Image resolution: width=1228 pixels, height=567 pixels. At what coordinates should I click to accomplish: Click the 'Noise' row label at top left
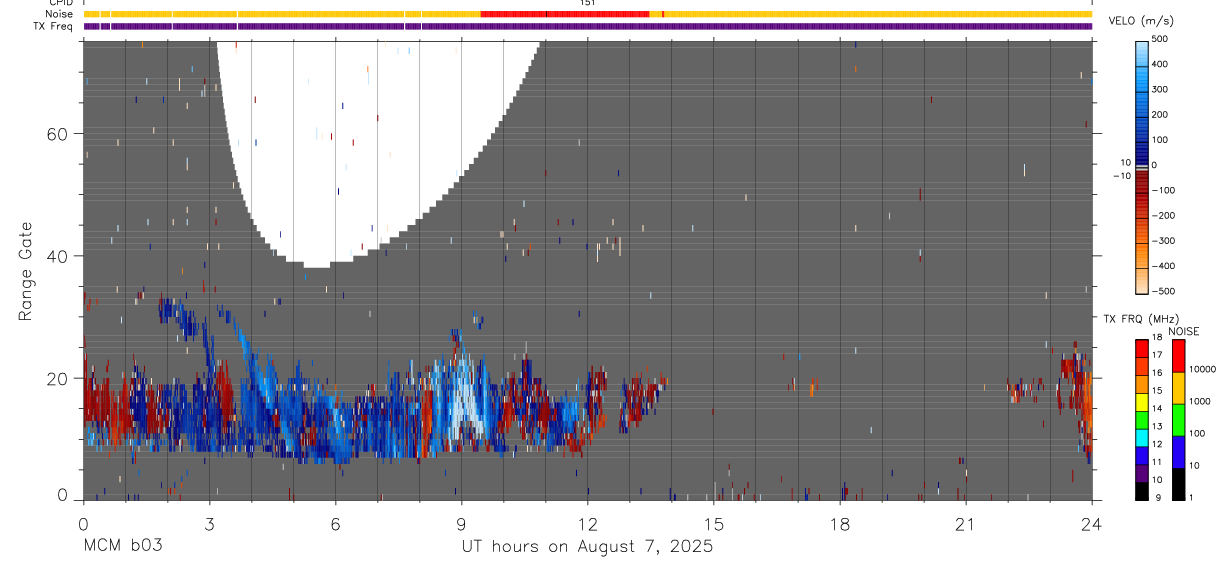[58, 14]
